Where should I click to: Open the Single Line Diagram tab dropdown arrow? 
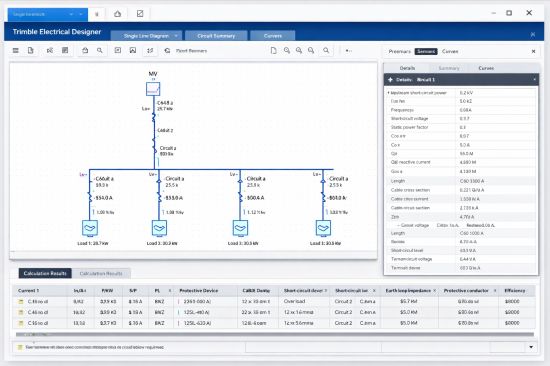(176, 35)
